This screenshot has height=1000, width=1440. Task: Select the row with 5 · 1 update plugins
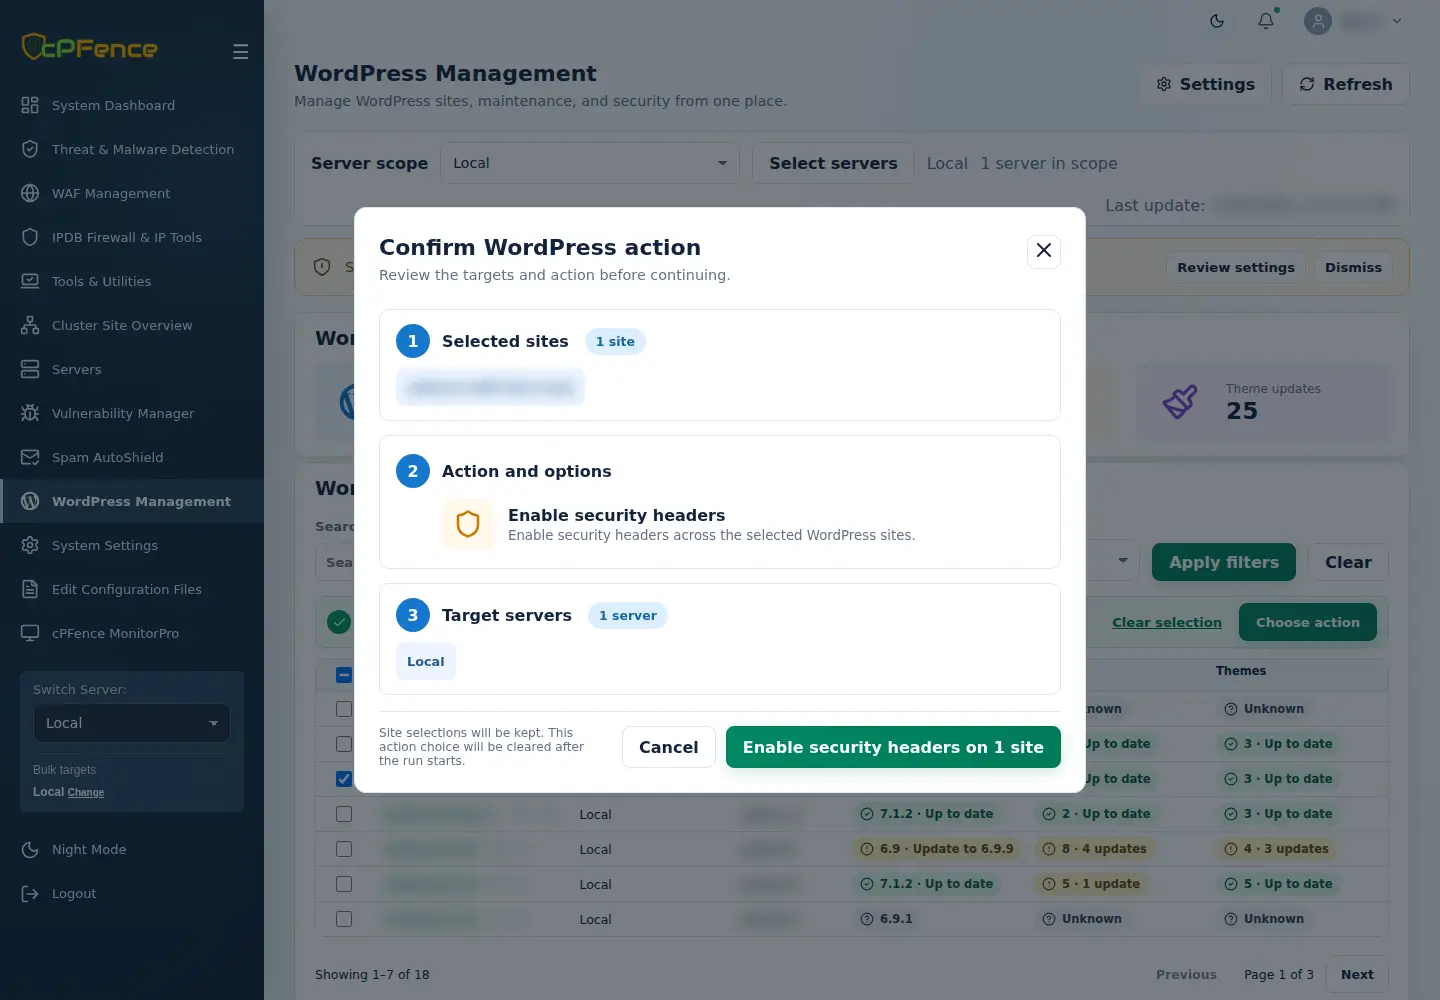[344, 884]
